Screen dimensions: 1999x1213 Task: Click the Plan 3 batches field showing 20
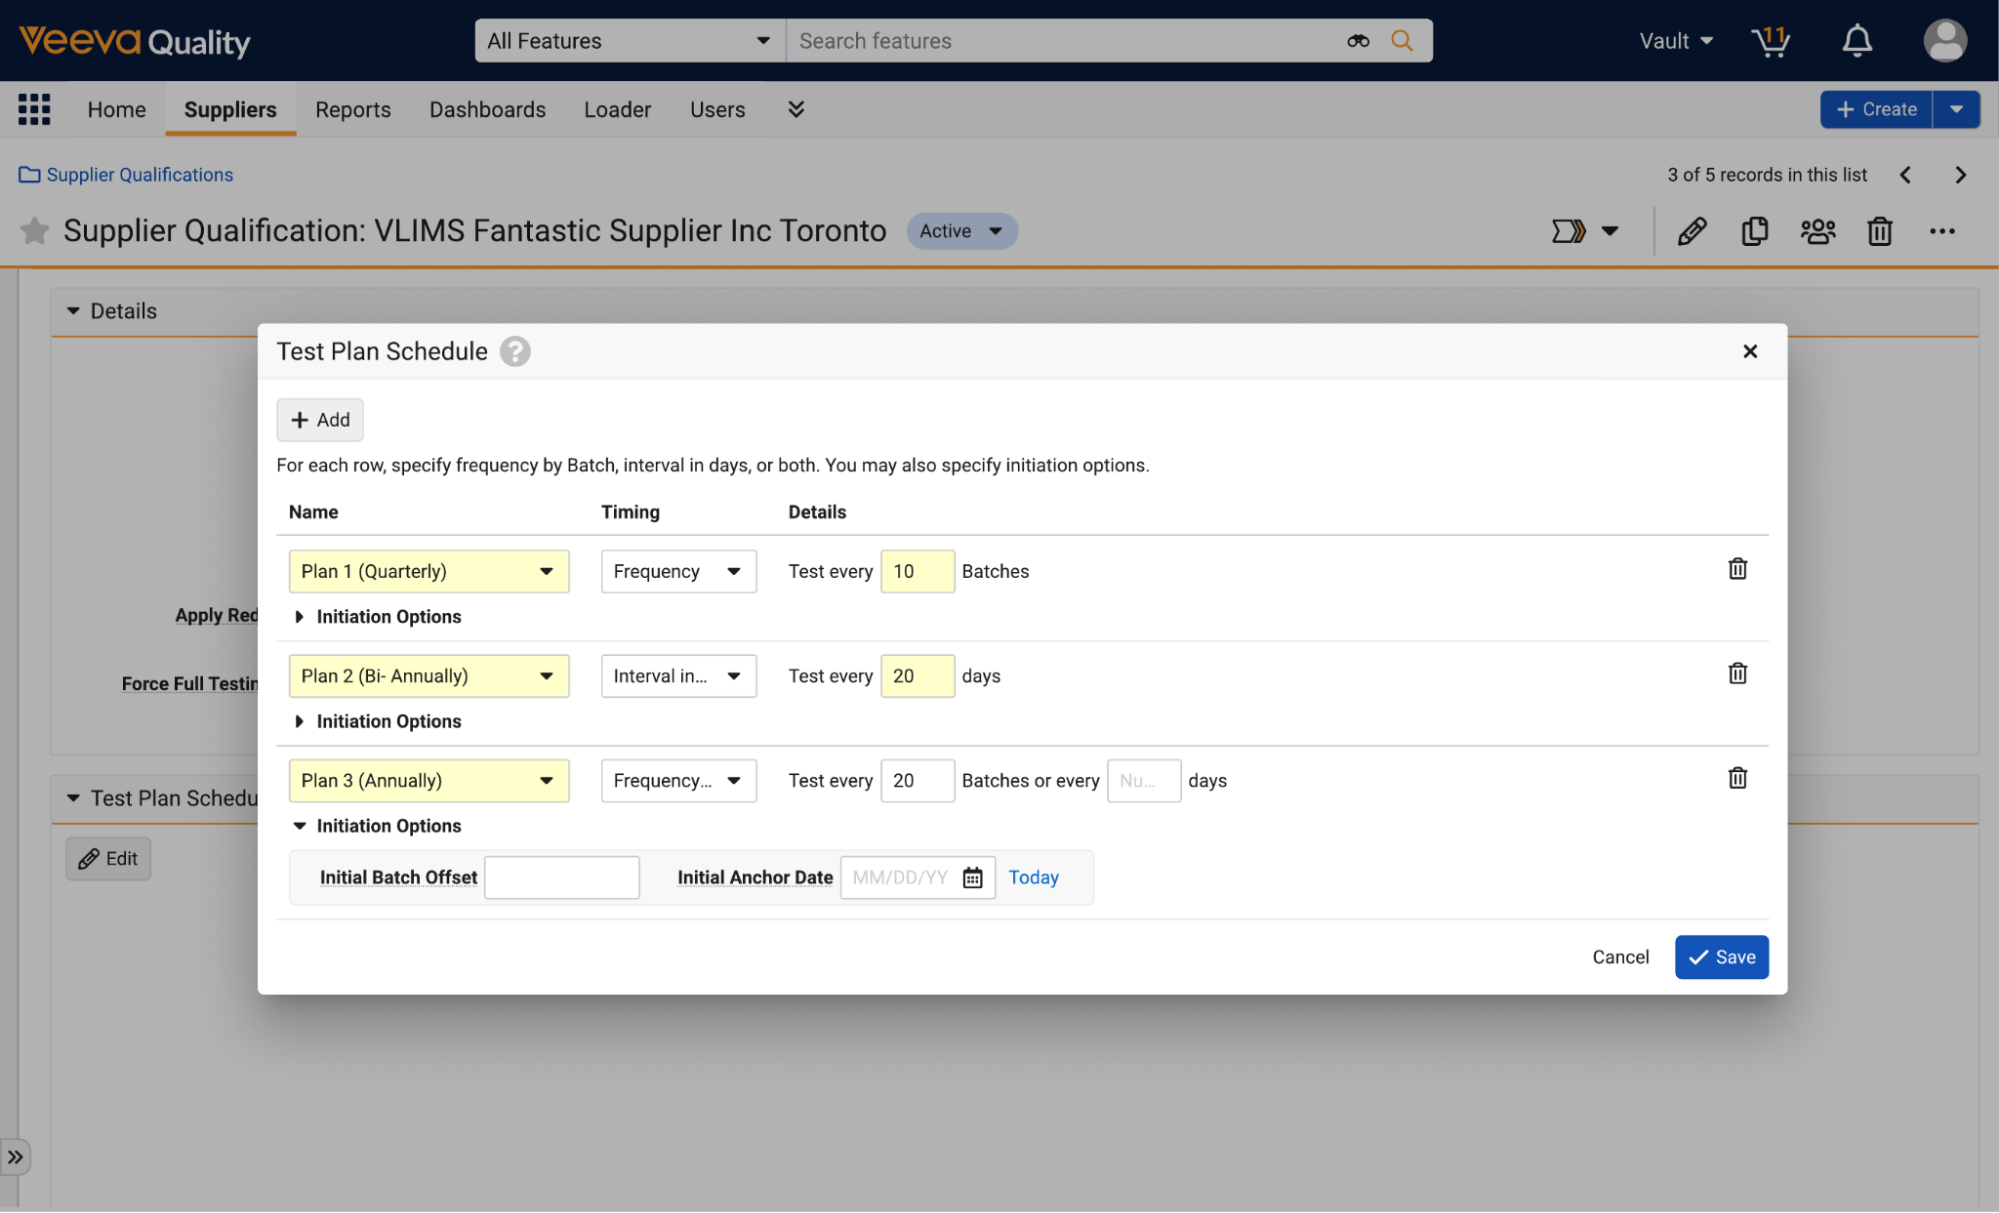point(917,781)
